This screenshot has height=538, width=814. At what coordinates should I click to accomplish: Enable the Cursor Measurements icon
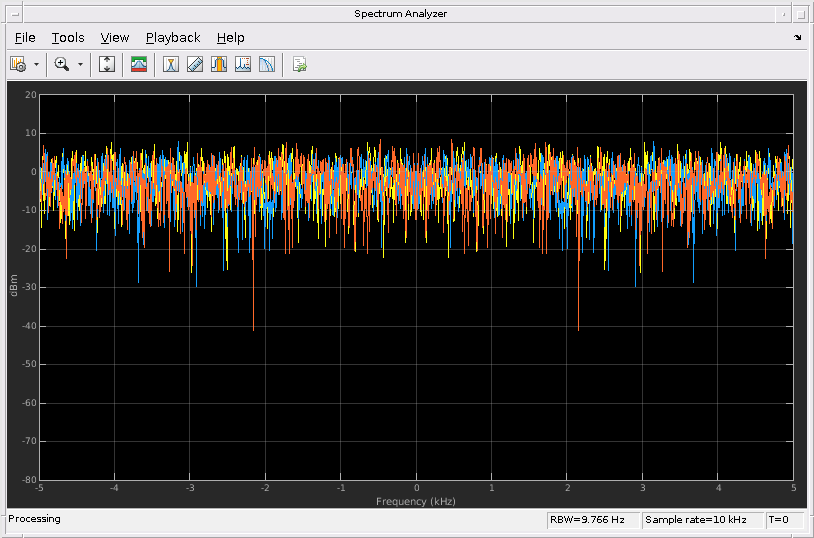coord(171,64)
